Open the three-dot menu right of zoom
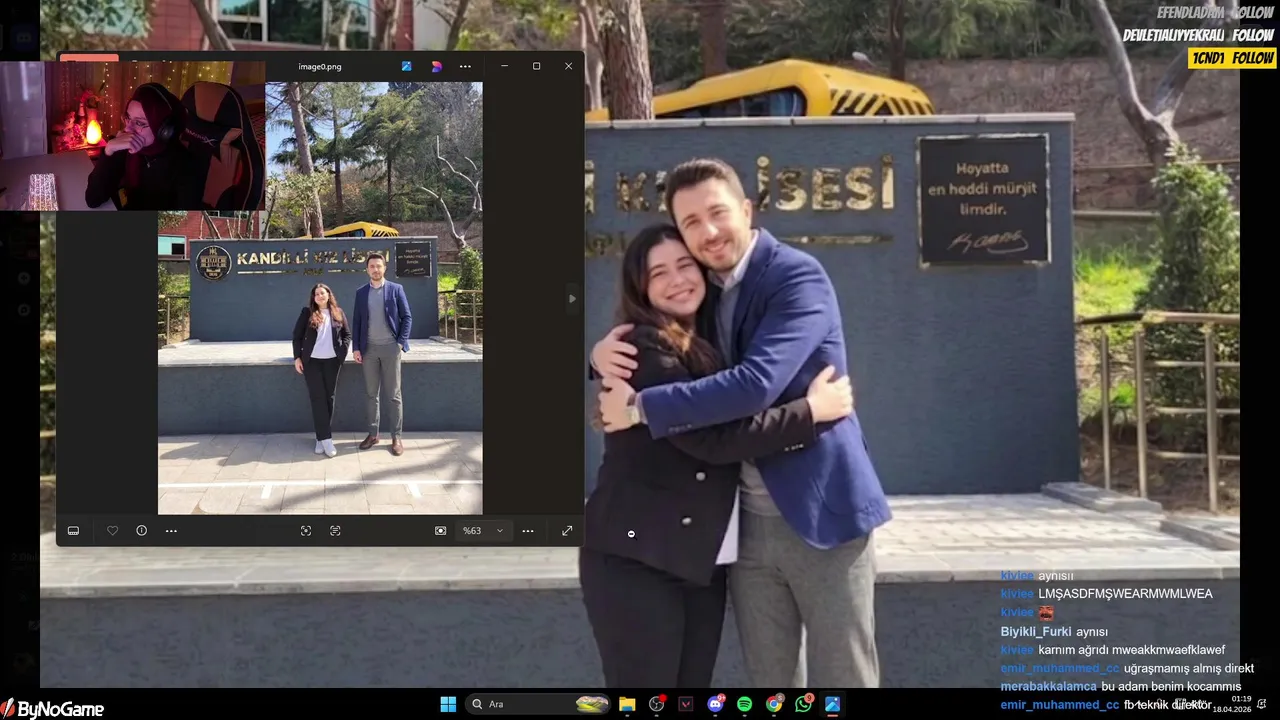This screenshot has width=1280, height=720. 528,531
